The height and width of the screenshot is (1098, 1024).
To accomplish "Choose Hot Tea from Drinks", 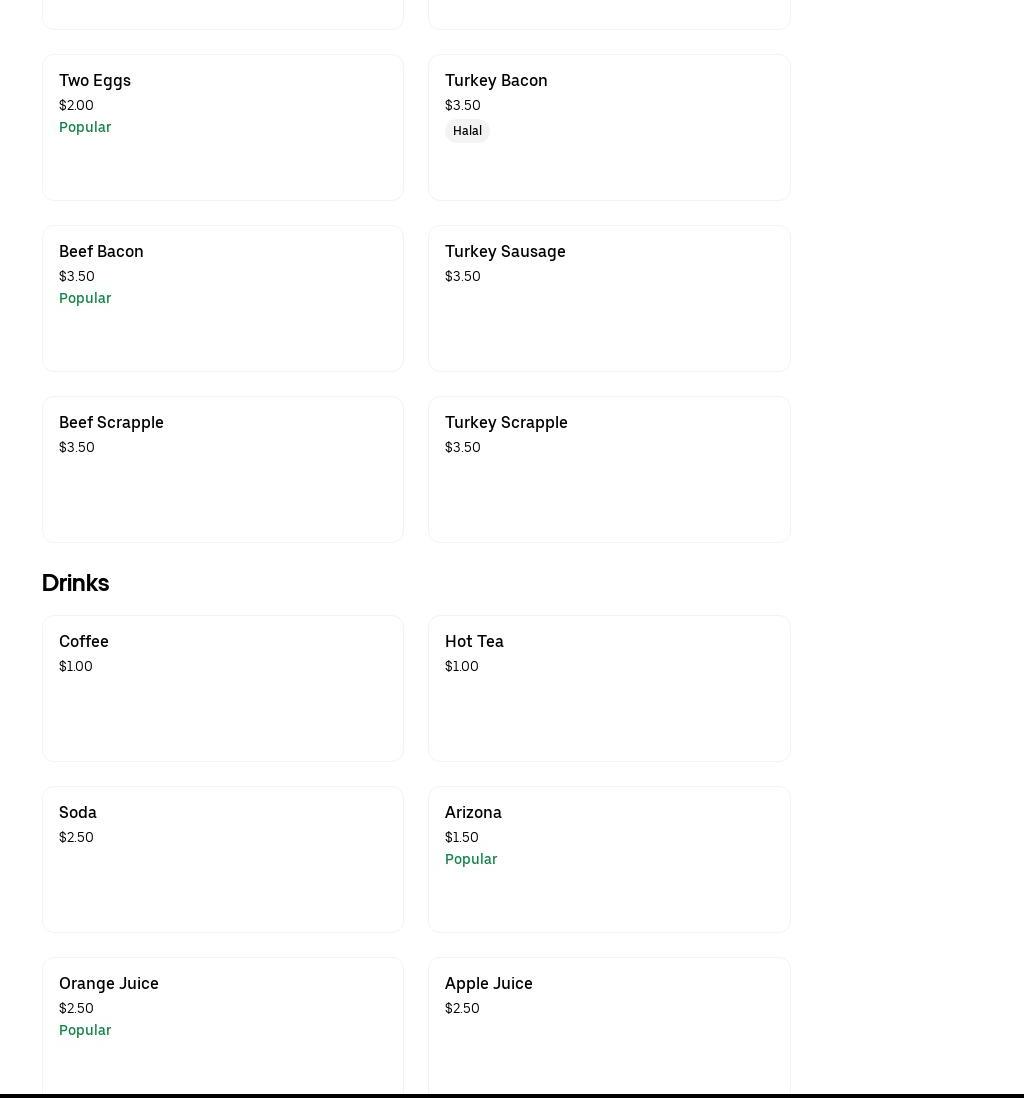I will coord(609,688).
